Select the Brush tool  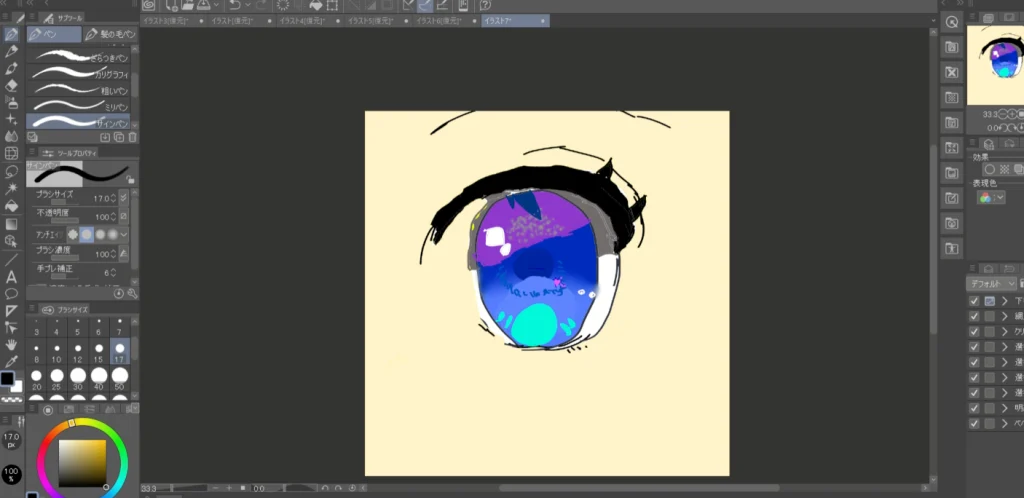11,68
